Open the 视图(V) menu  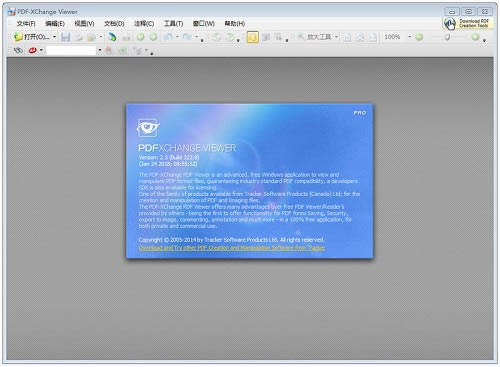coord(84,23)
